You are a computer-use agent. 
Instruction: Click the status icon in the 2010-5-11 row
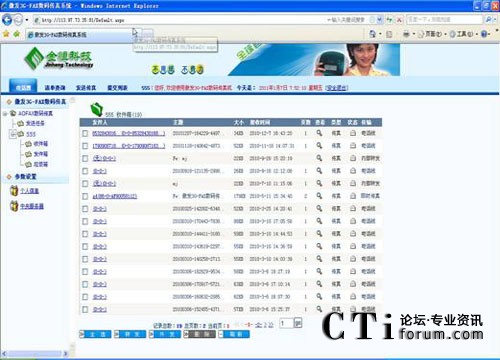[x=353, y=196]
